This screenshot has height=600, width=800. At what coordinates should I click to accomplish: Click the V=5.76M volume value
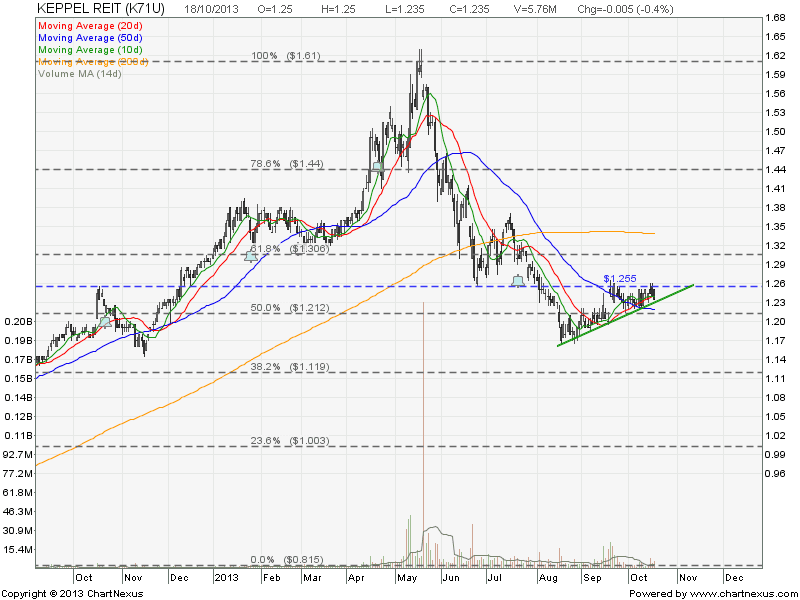click(535, 9)
